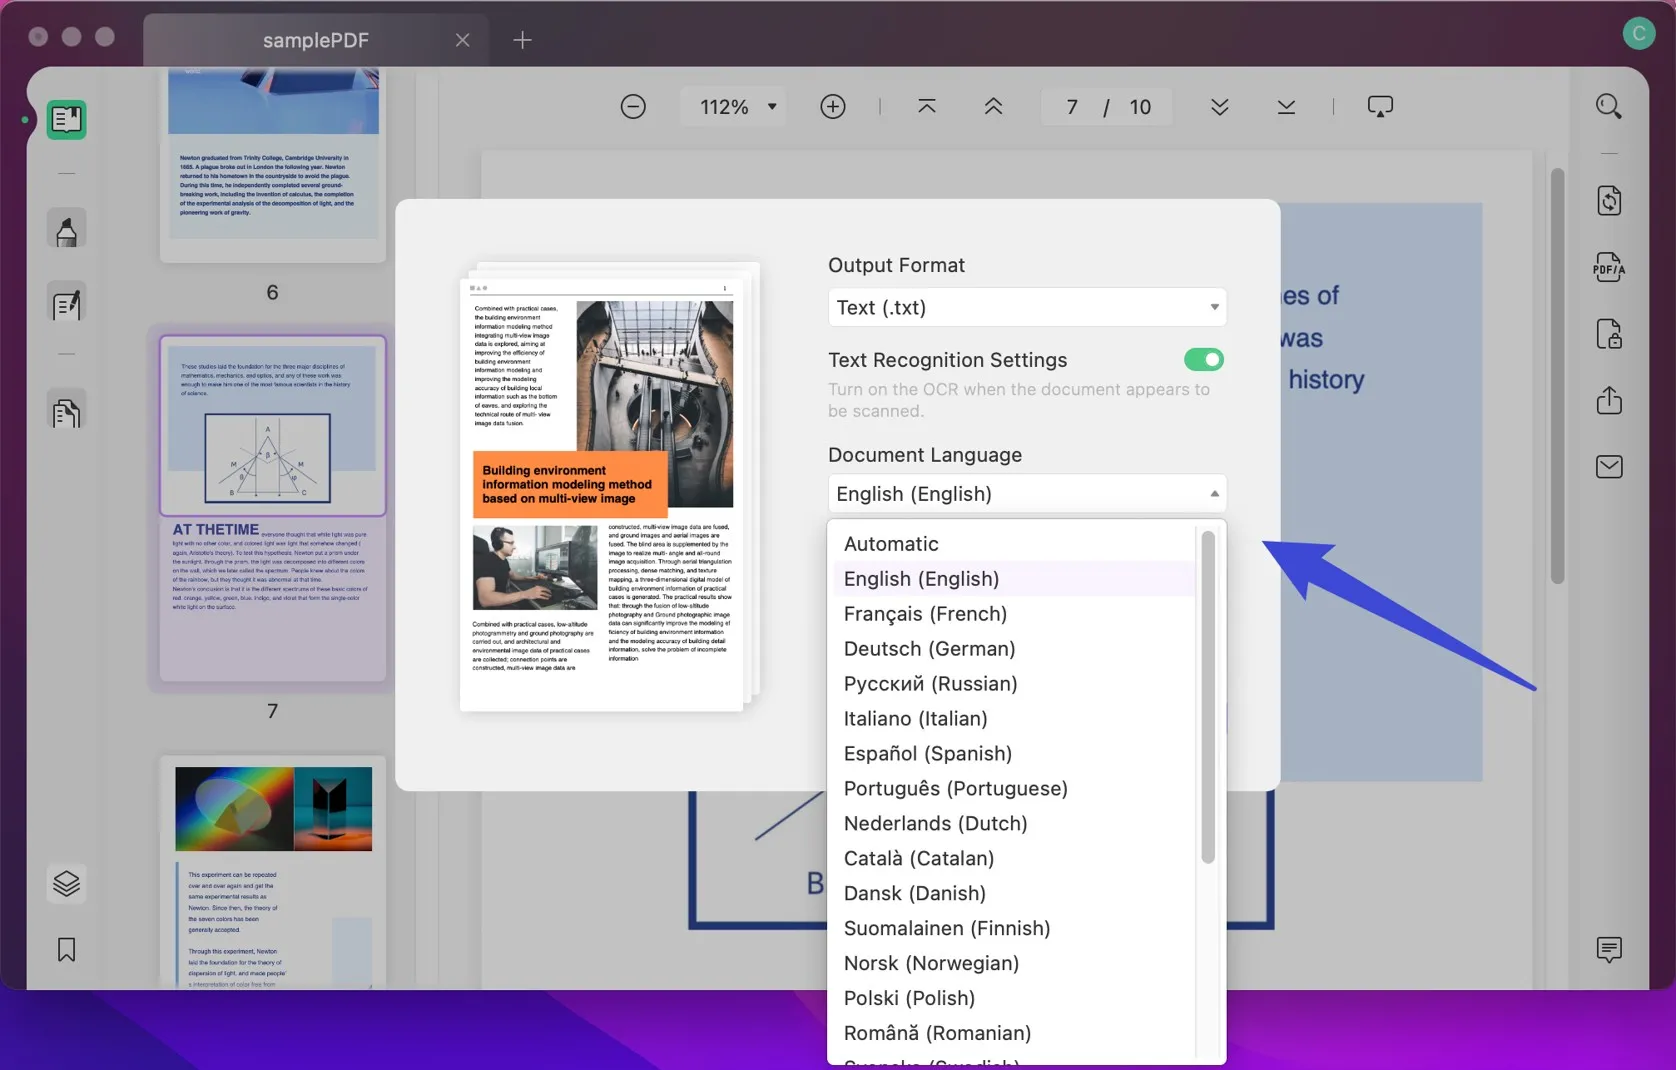The width and height of the screenshot is (1676, 1070).
Task: Select Français (French) from the language list
Action: click(925, 614)
